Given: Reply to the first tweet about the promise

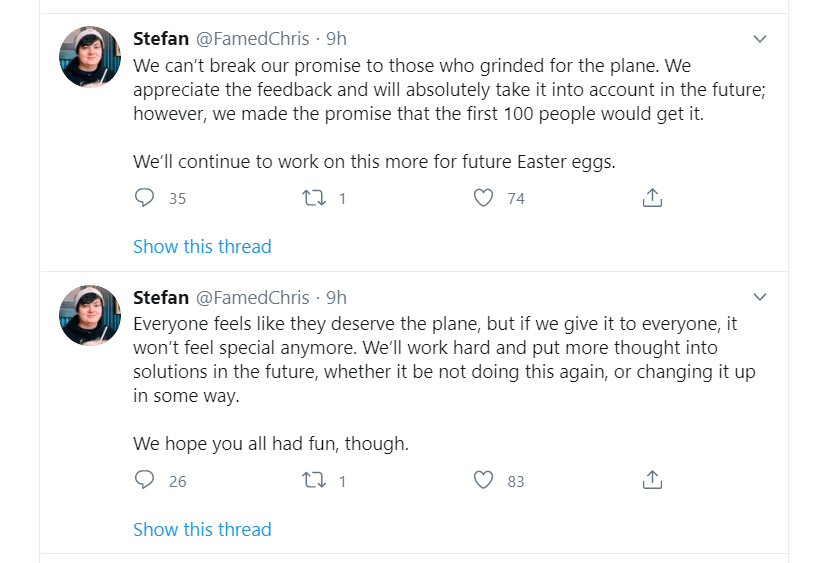Looking at the screenshot, I should [145, 198].
